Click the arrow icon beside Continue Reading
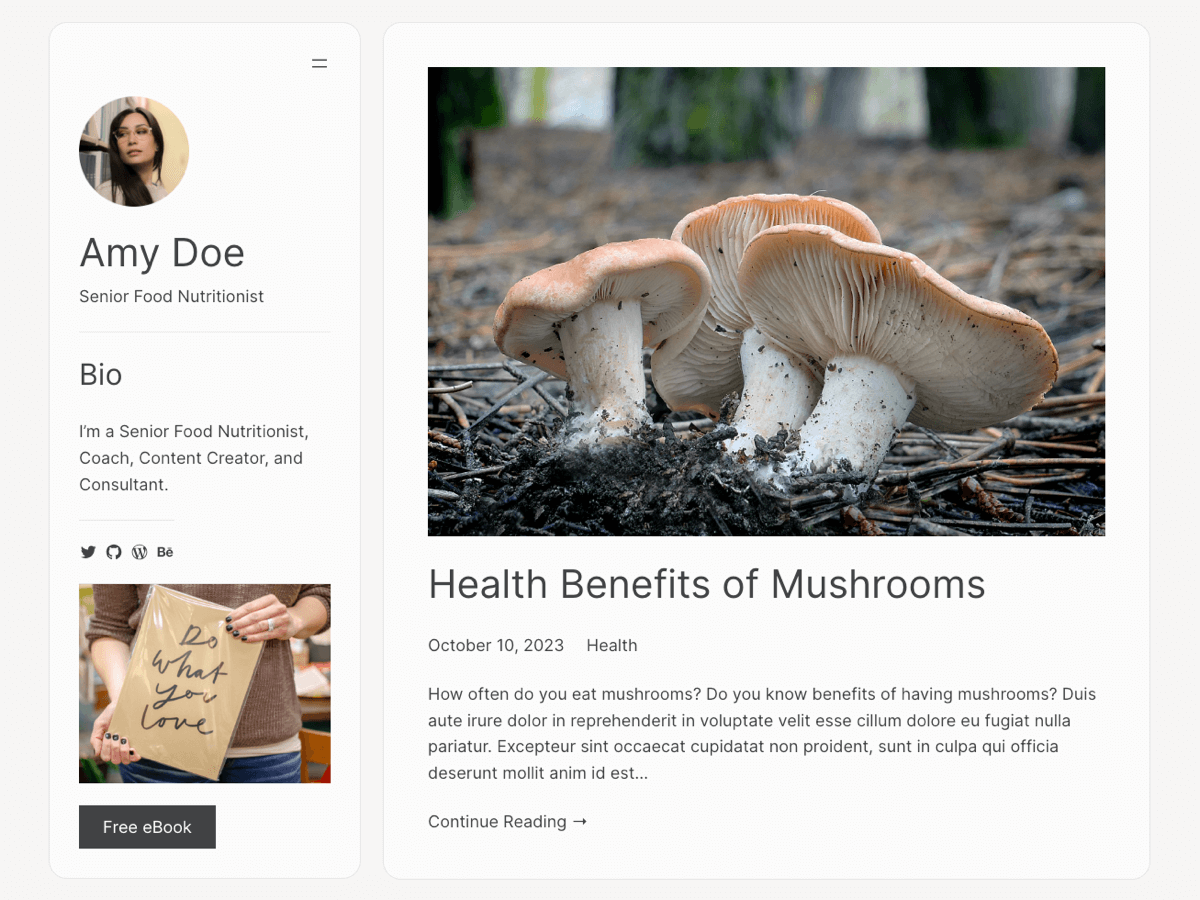Viewport: 1200px width, 900px height. coord(579,821)
